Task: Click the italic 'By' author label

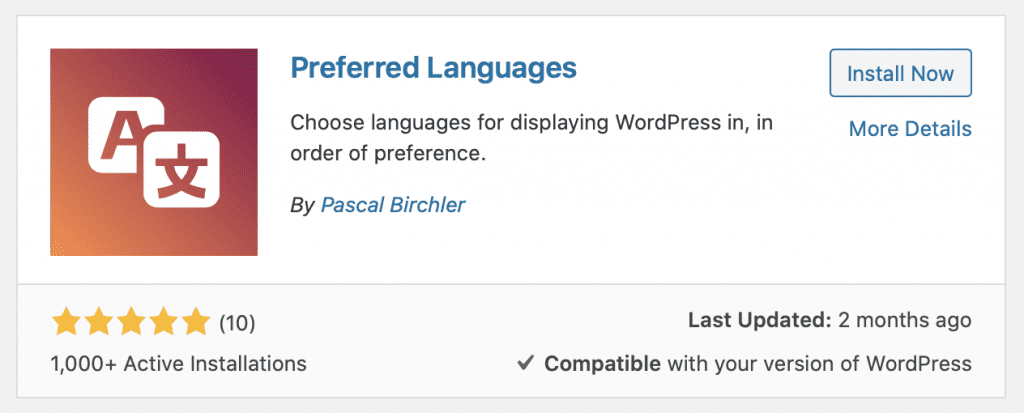Action: click(x=302, y=205)
